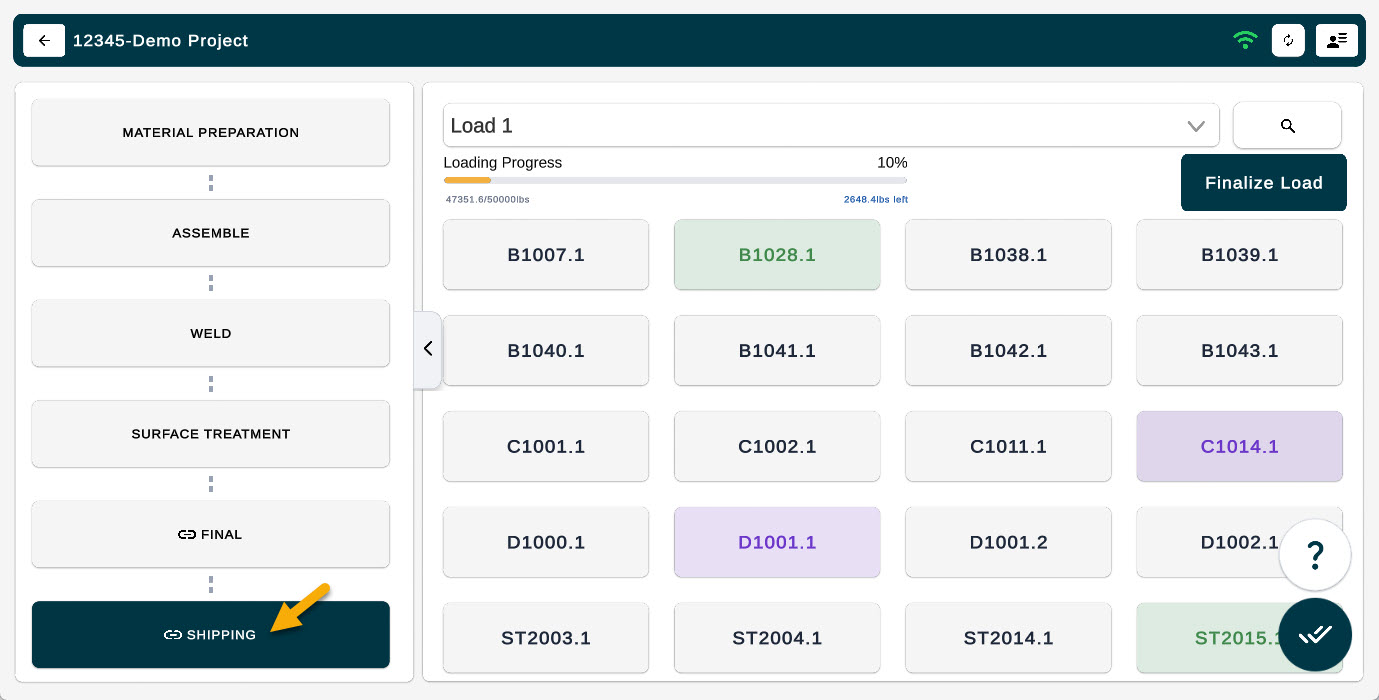The width and height of the screenshot is (1379, 700).
Task: Click the Loading Progress bar
Action: point(675,180)
